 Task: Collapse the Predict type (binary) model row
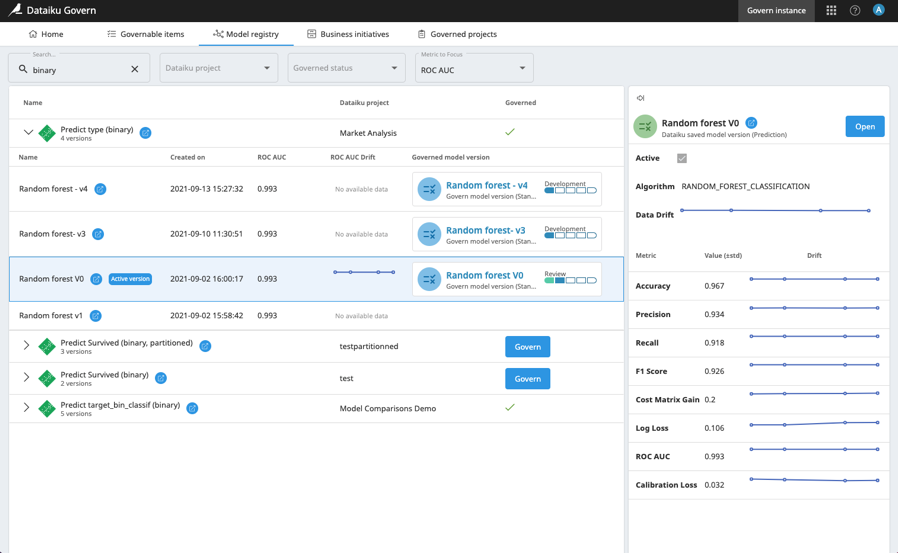(x=28, y=133)
